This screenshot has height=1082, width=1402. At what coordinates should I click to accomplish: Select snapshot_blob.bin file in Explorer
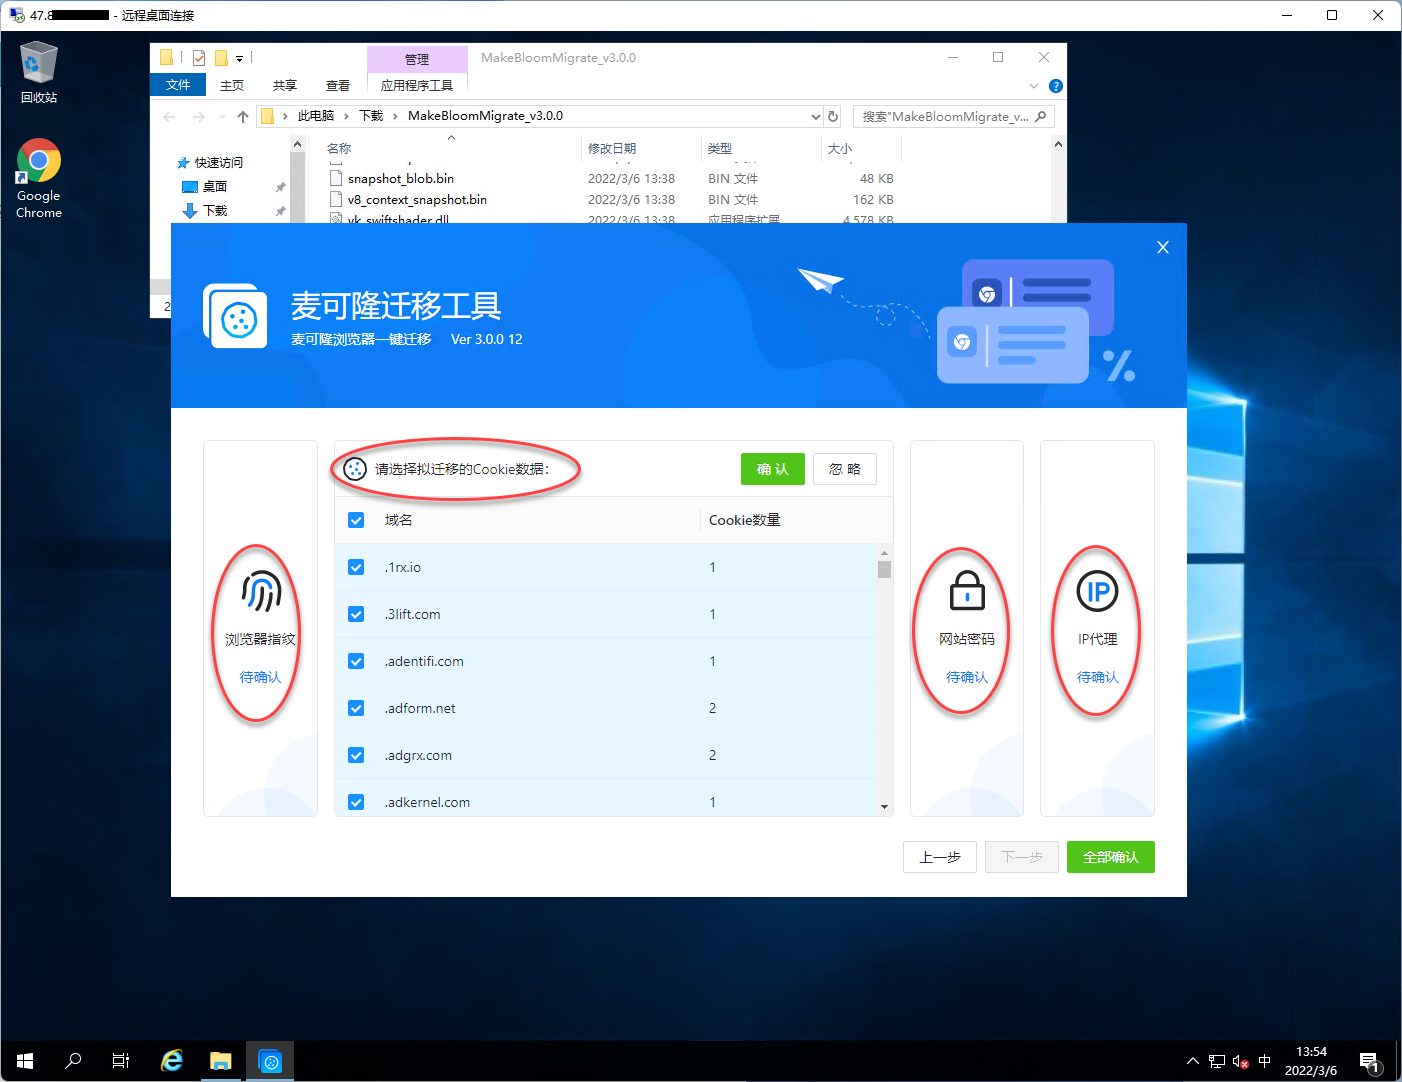tap(401, 179)
